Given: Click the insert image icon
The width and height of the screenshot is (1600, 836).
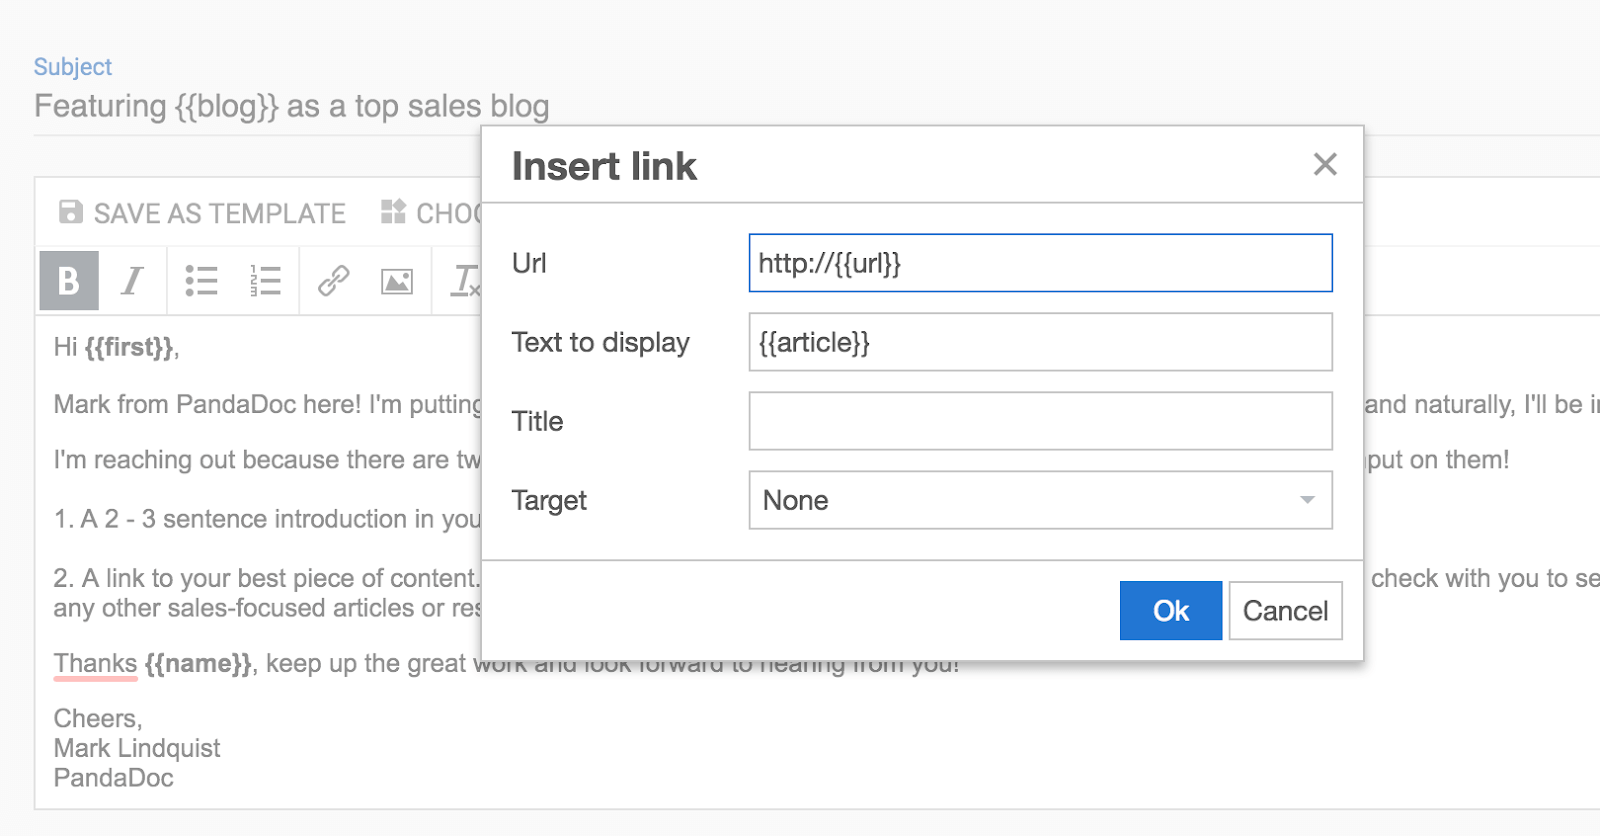Looking at the screenshot, I should (397, 282).
